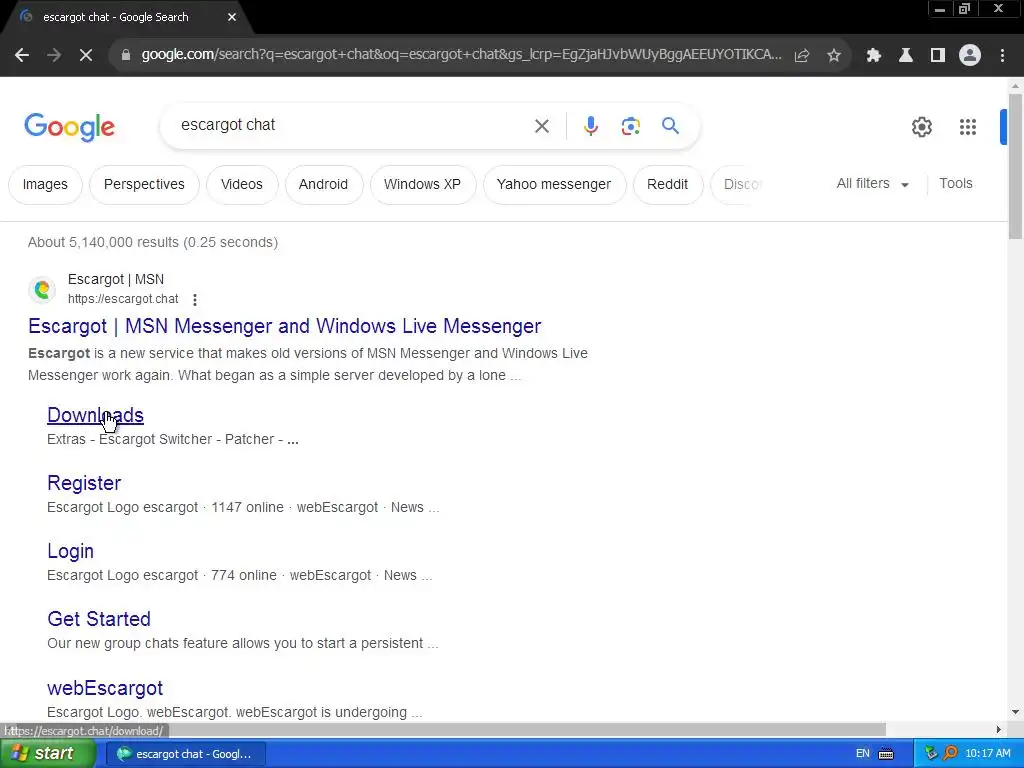Search by image with the lens icon
This screenshot has height=768, width=1024.
click(630, 126)
